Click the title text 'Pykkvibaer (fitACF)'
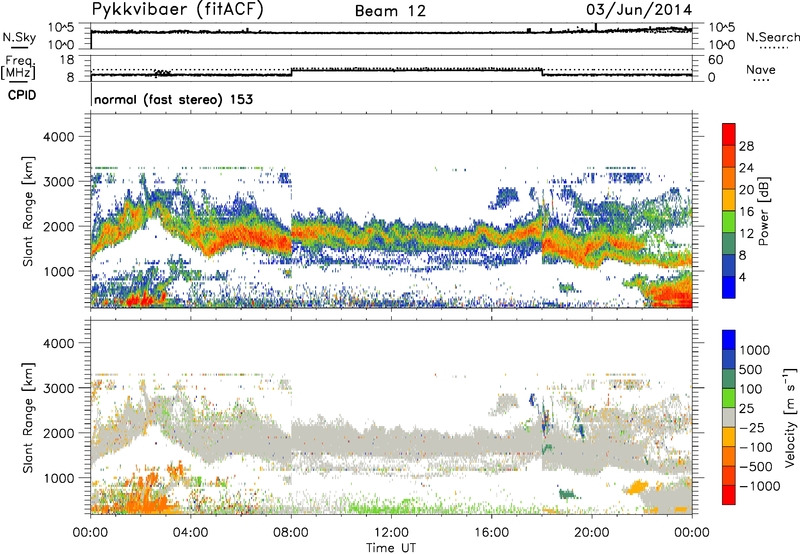The image size is (800, 554). [178, 10]
